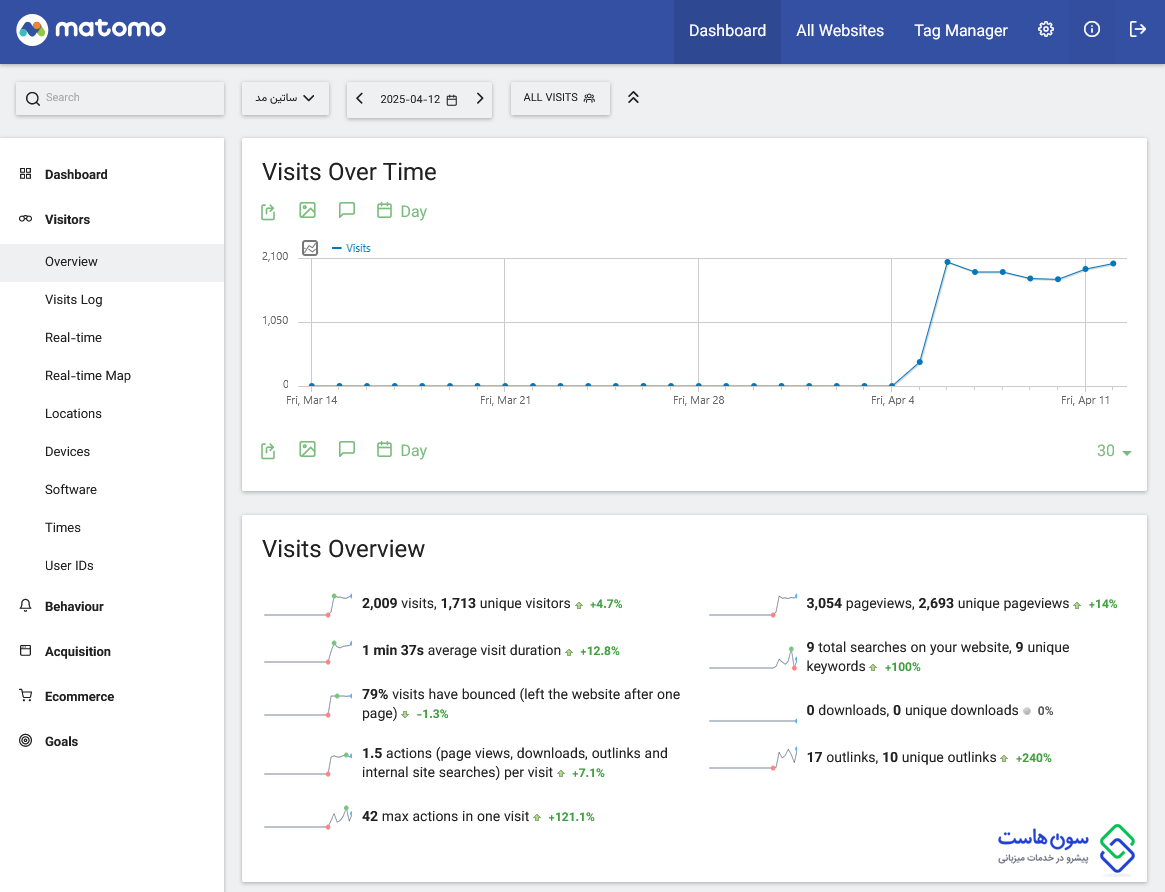The width and height of the screenshot is (1165, 892).
Task: Open the website selector dropdown
Action: [285, 99]
